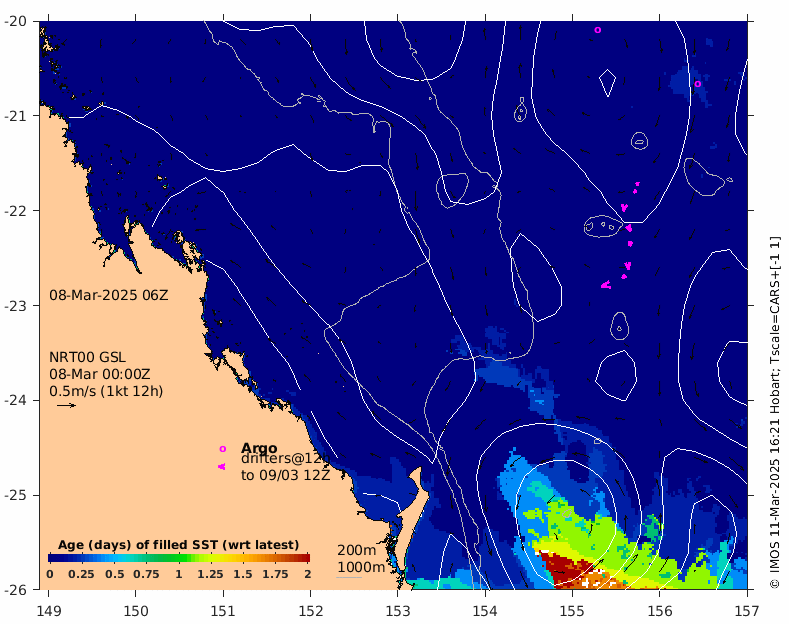The image size is (789, 624).
Task: Click the IMOS copyright text on right edge
Action: [775, 412]
